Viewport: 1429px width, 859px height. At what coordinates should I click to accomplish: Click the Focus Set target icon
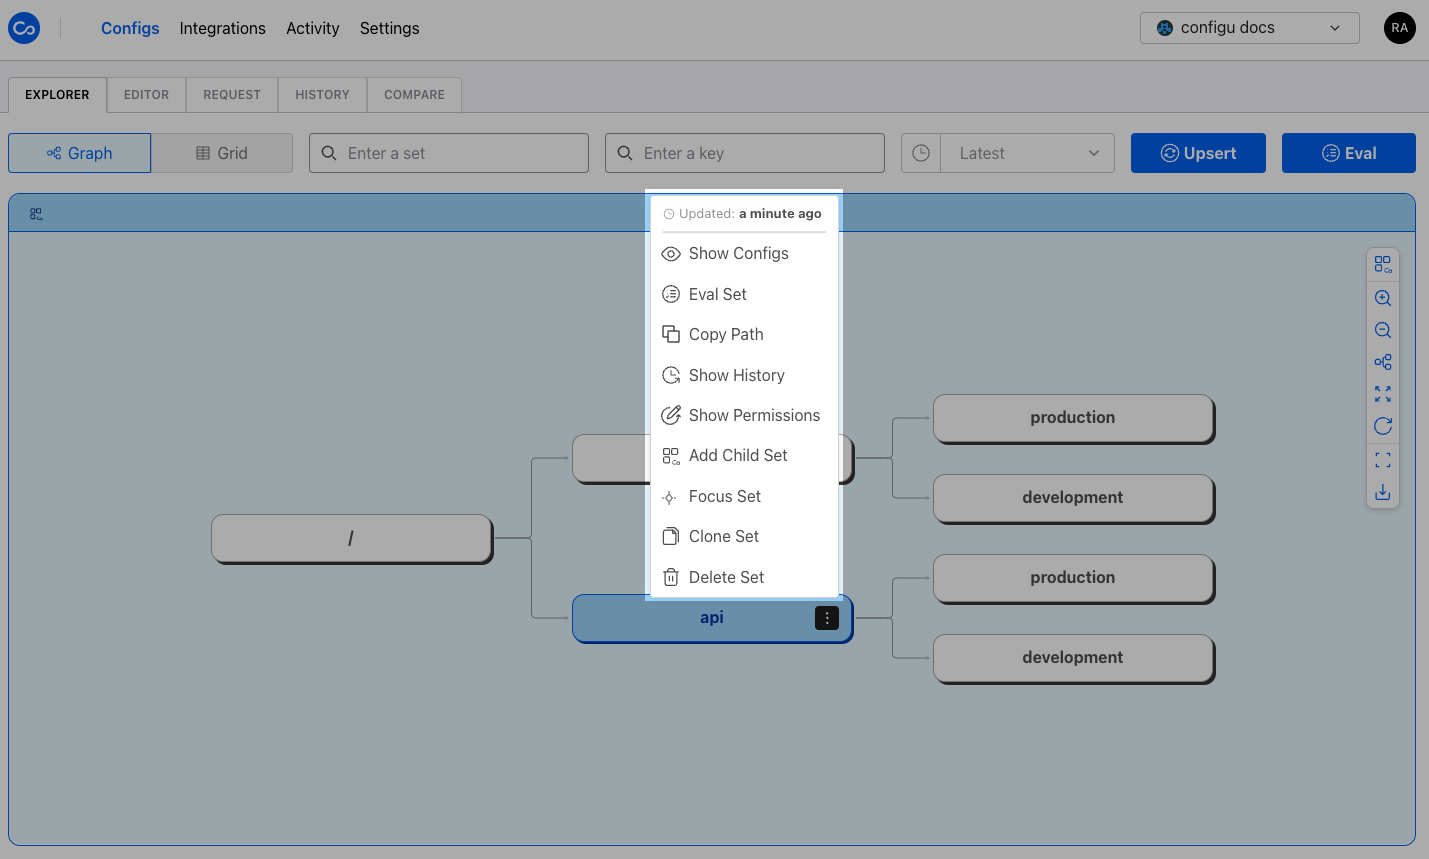[x=670, y=497]
